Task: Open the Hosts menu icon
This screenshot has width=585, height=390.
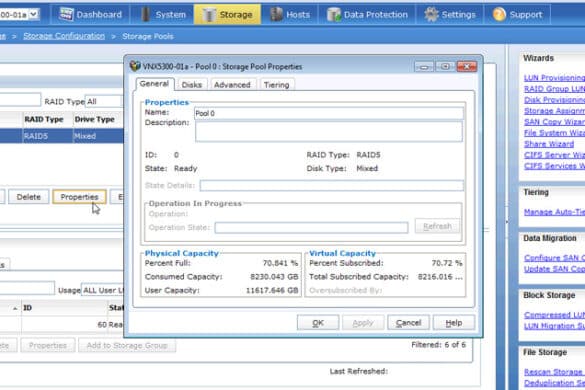Action: pyautogui.click(x=276, y=14)
